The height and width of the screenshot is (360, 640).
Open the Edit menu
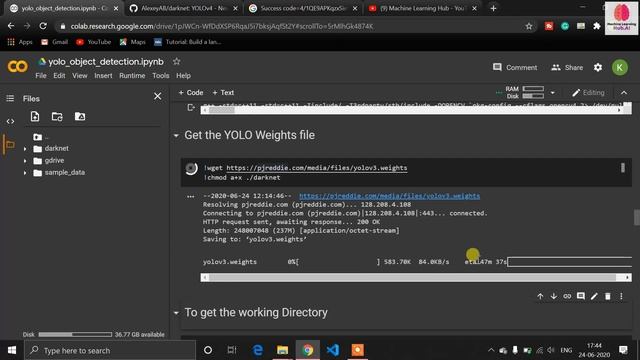(x=59, y=76)
